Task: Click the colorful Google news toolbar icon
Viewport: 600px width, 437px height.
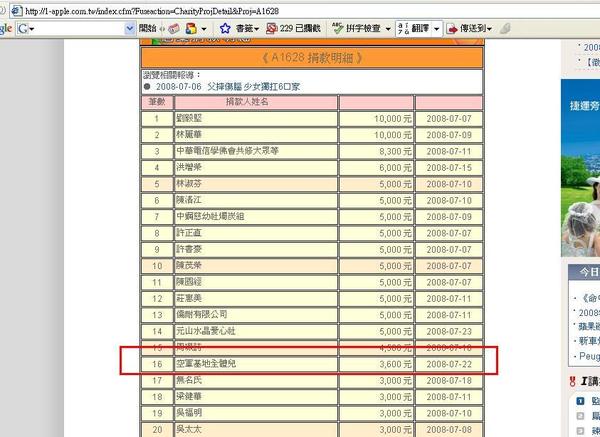Action: [x=191, y=29]
